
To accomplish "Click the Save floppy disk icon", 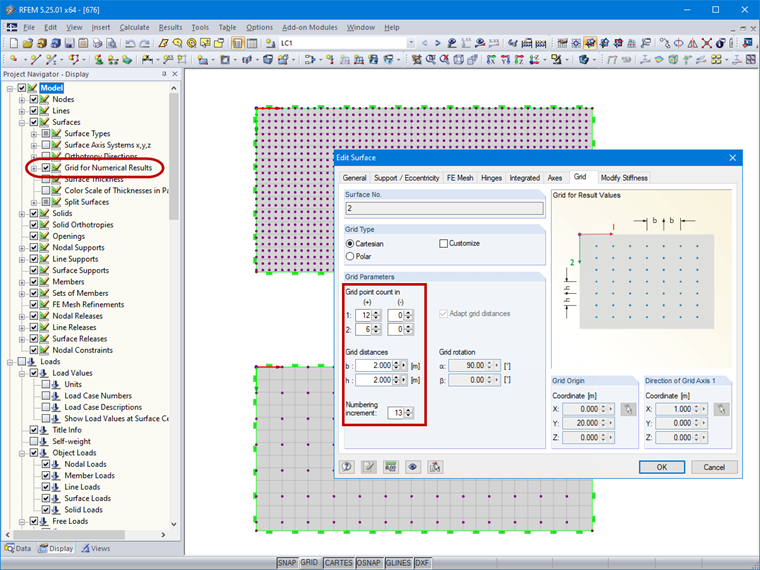I will [x=69, y=43].
